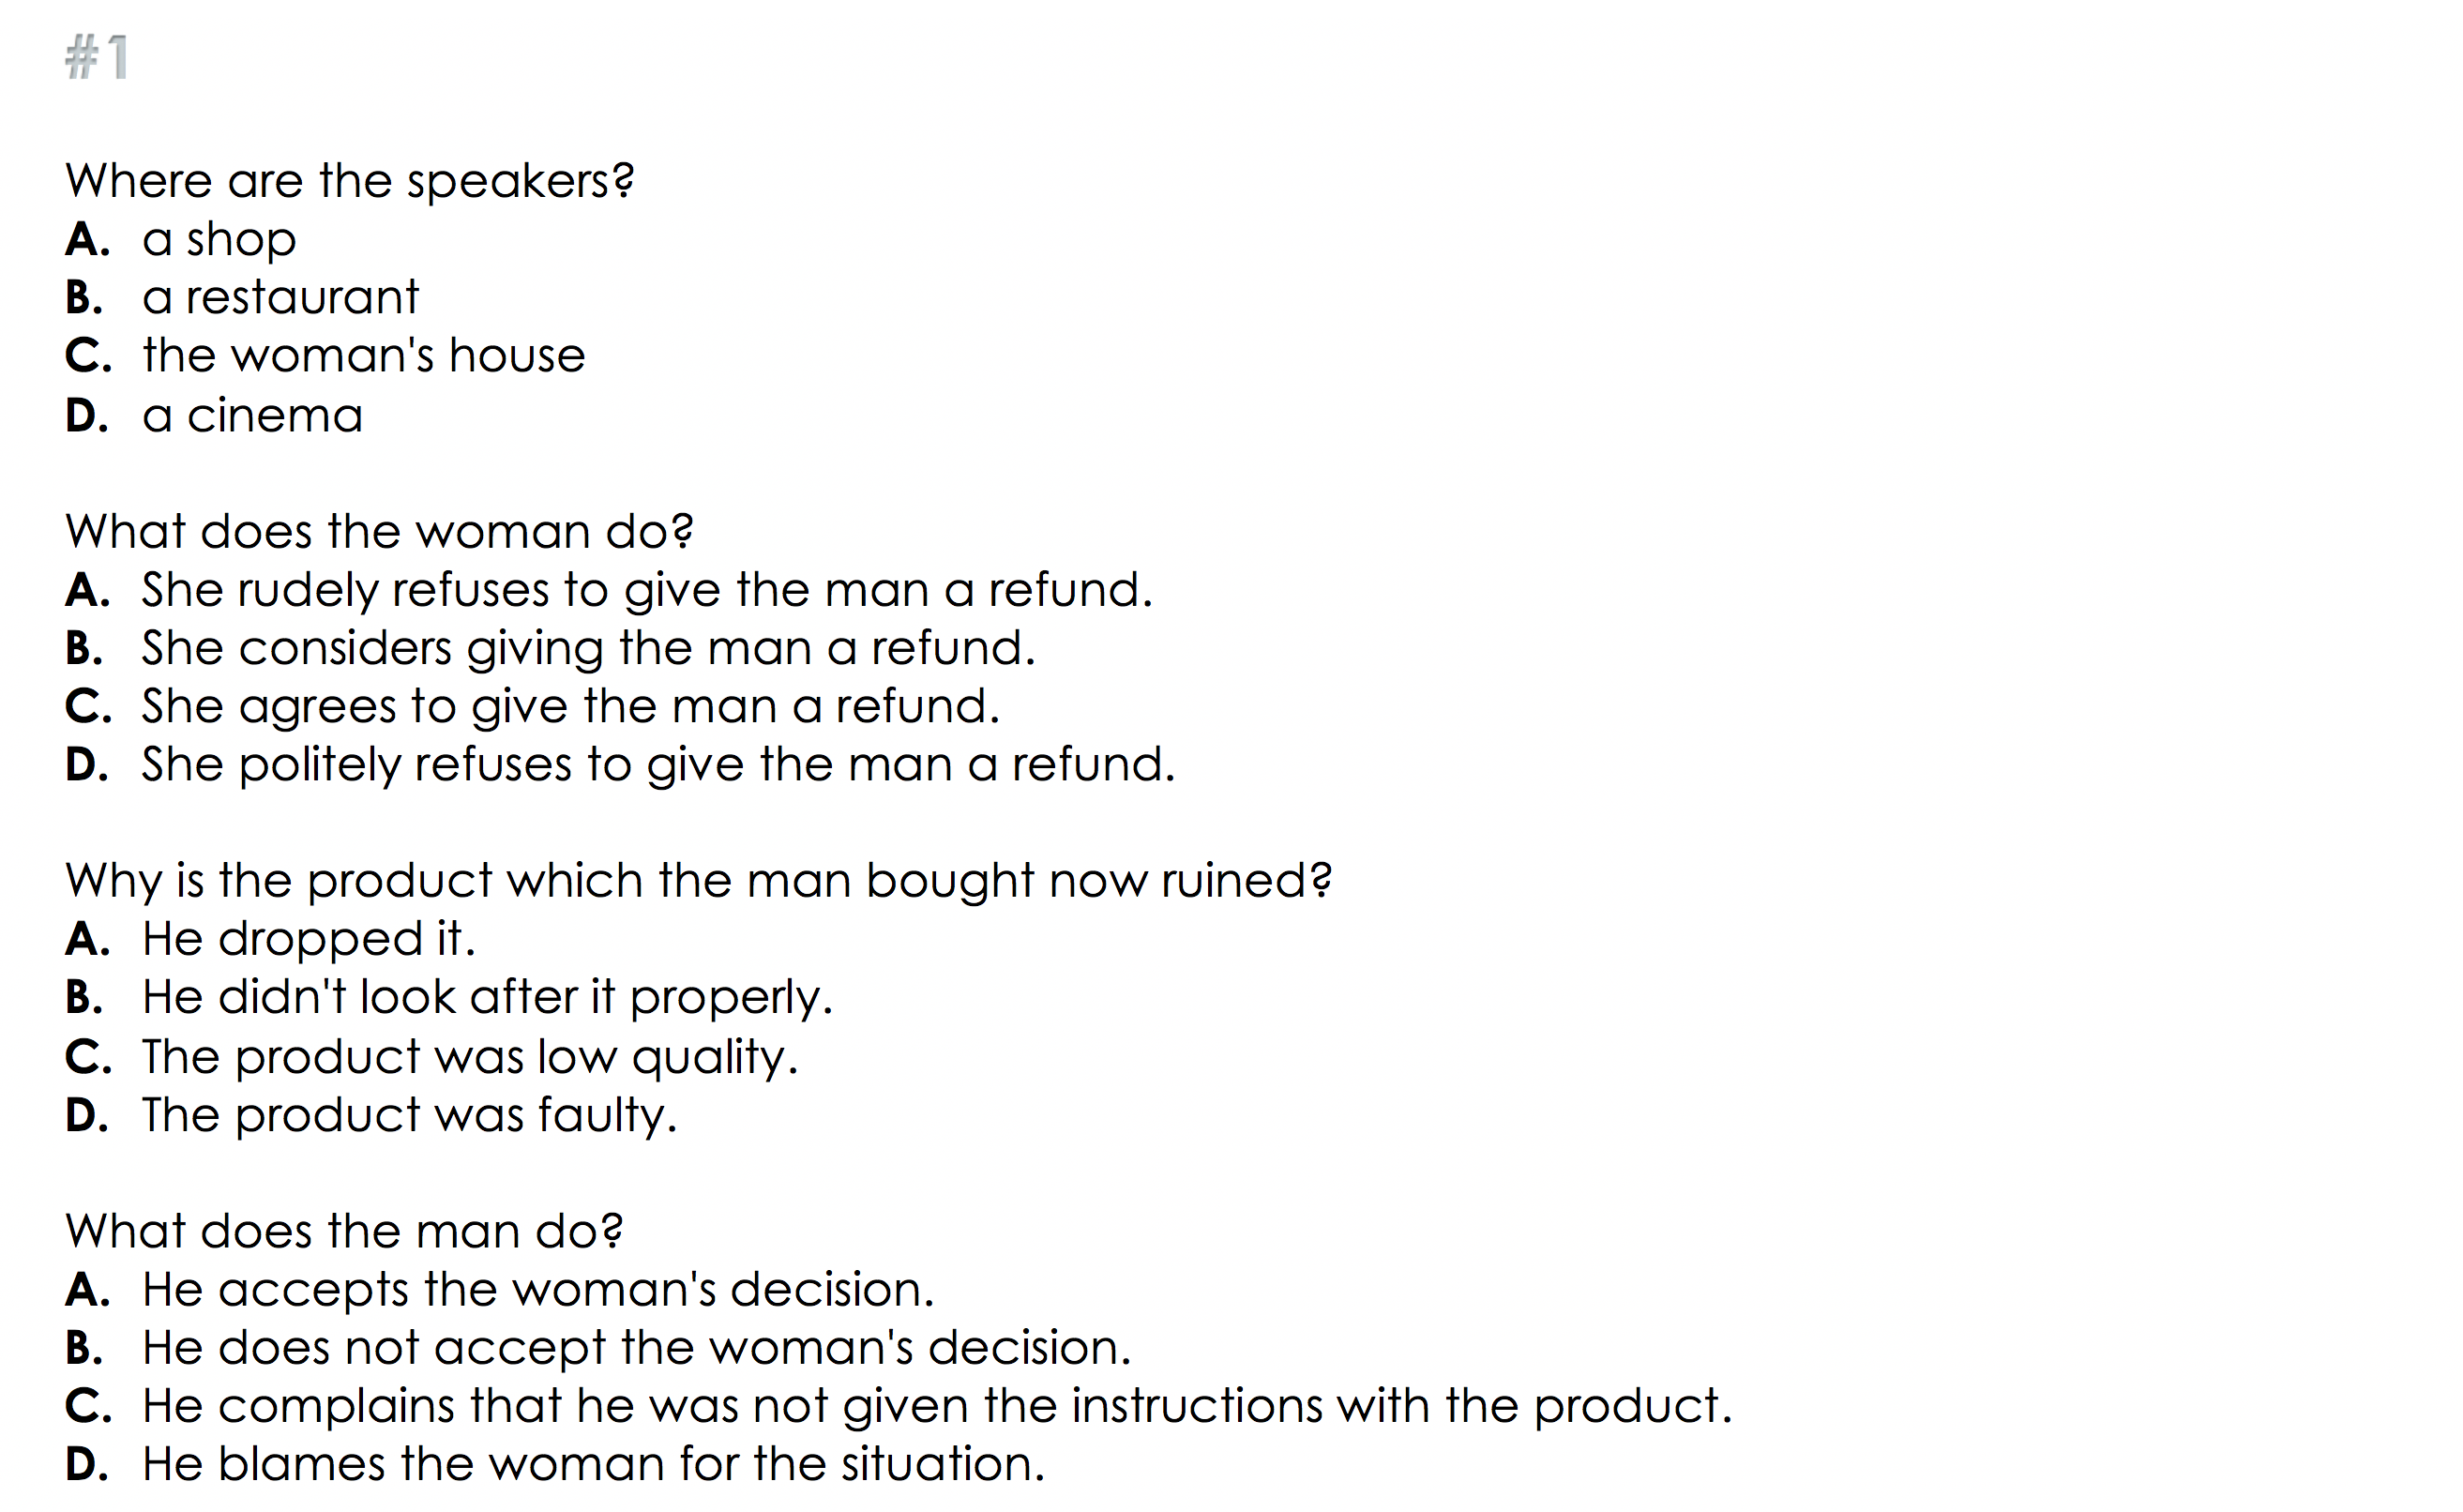Choose 'She rudely refuses to give the man a refund'

[646, 590]
